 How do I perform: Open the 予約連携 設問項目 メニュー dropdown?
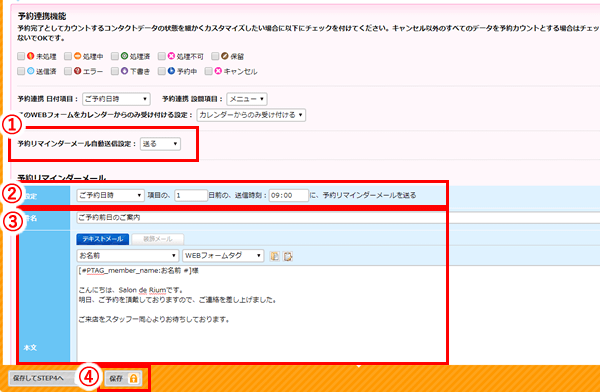[x=247, y=99]
